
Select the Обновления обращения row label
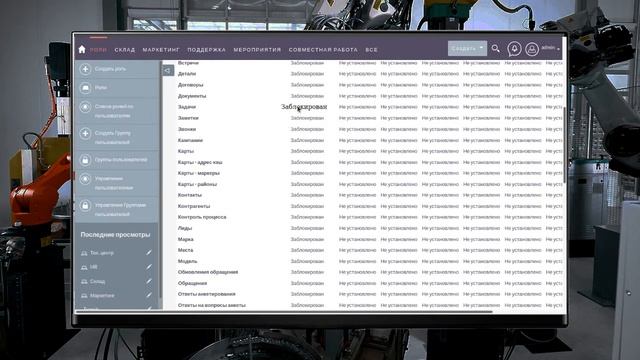coord(208,272)
